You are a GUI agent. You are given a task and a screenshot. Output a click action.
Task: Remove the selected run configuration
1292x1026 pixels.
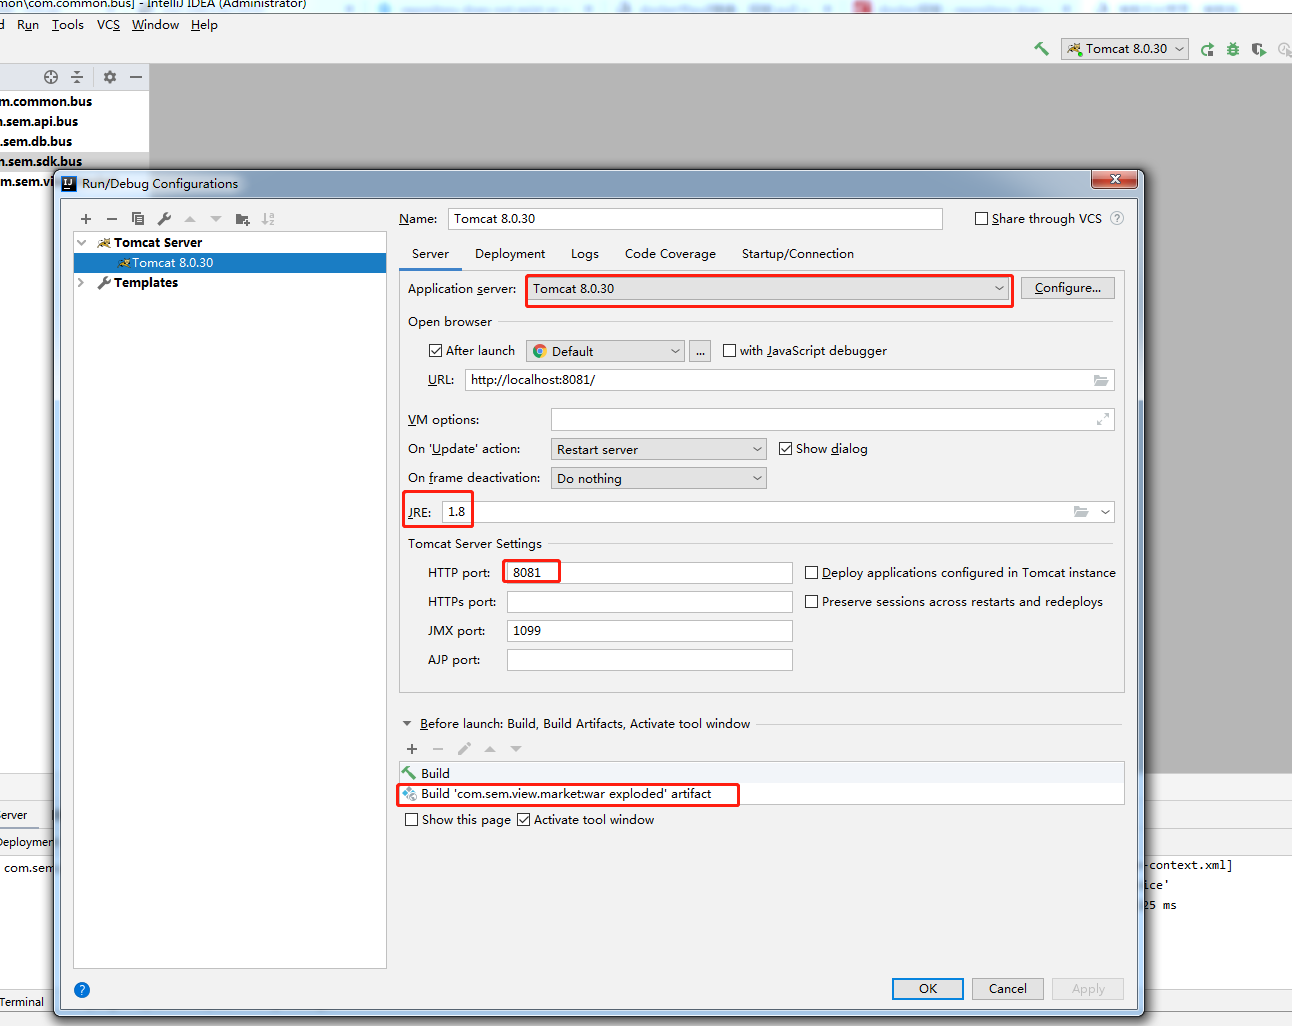tap(112, 219)
